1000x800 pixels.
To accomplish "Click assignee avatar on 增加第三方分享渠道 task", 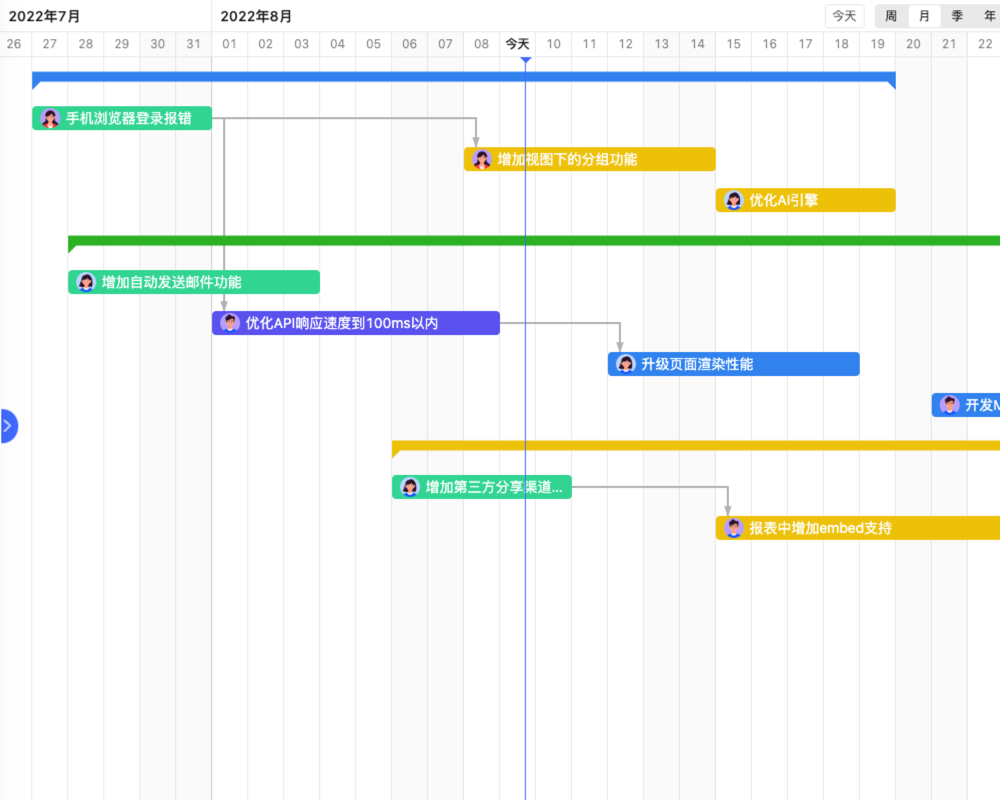I will tap(408, 487).
